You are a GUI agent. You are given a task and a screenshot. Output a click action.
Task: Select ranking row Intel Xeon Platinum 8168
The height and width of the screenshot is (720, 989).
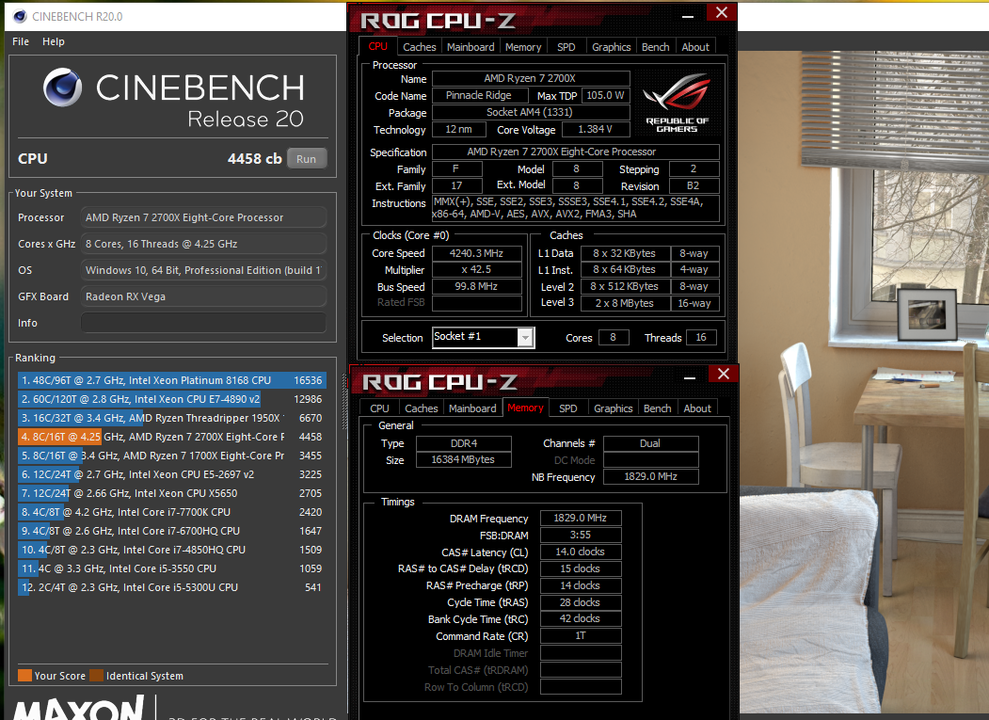(x=172, y=380)
